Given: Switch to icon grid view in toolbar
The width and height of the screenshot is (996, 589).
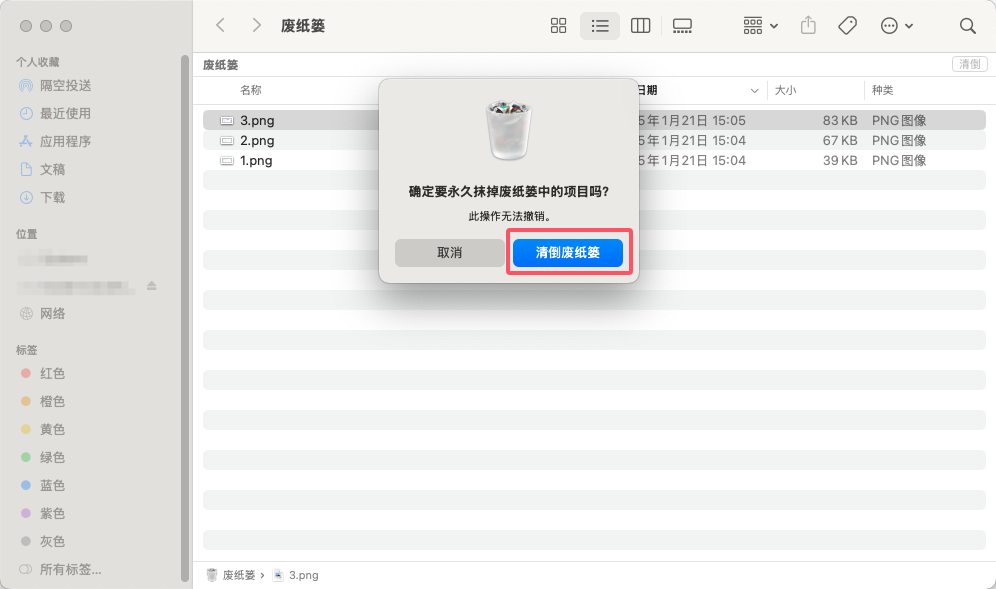Looking at the screenshot, I should (558, 25).
